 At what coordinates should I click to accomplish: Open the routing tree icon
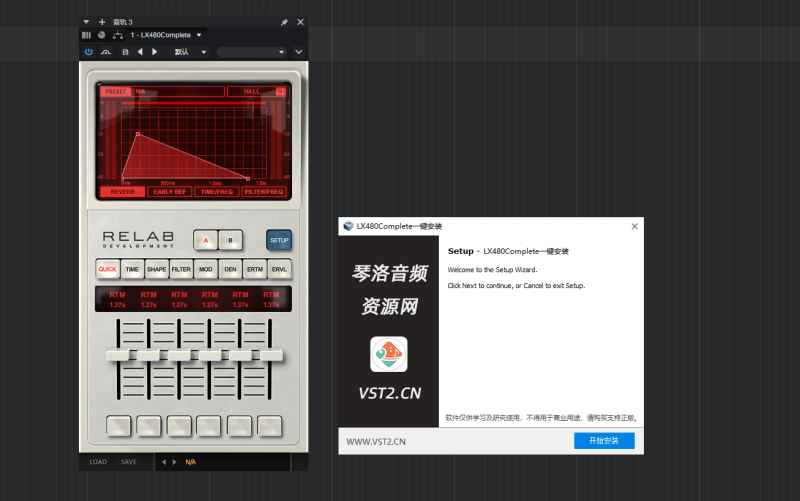tap(117, 35)
